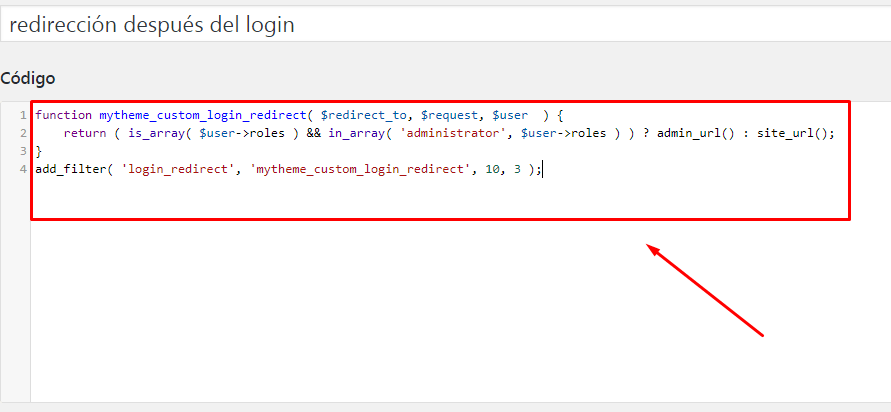This screenshot has height=412, width=891.
Task: Click 'site_url();' at end of line 2
Action: pyautogui.click(x=796, y=134)
